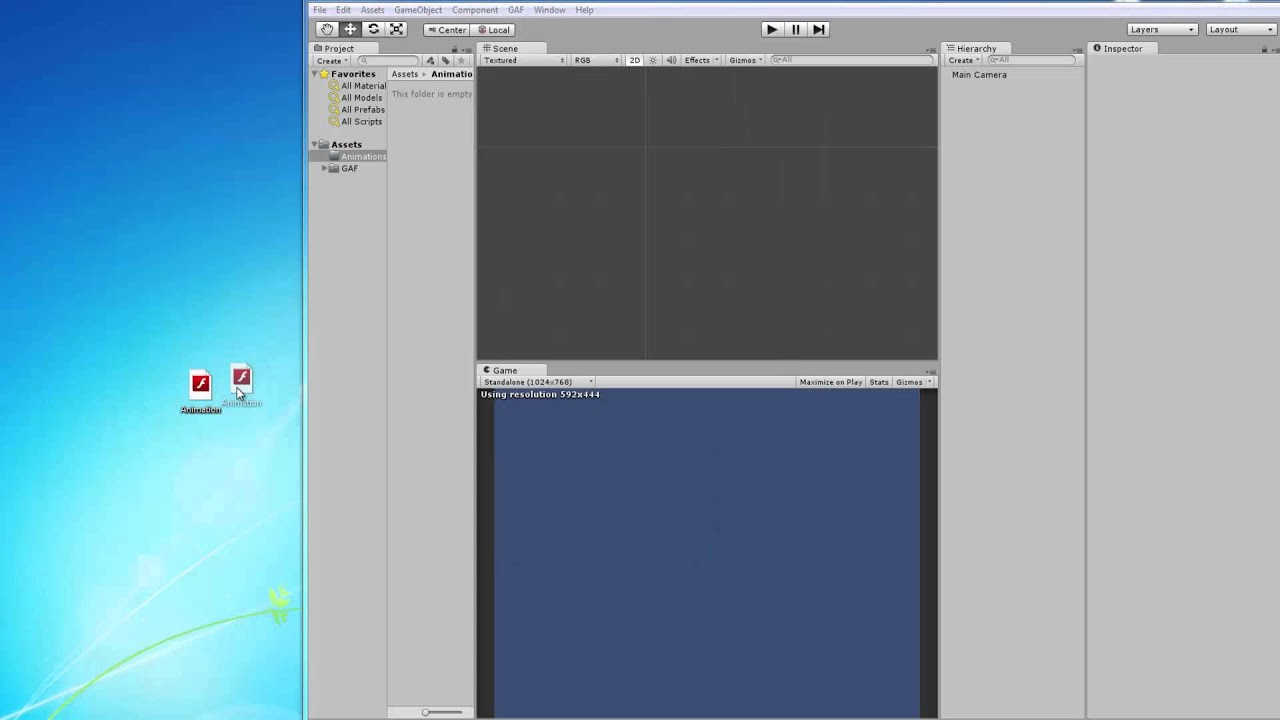Open the Hierarchy panel options menu icon
This screenshot has height=720, width=1280.
1078,49
